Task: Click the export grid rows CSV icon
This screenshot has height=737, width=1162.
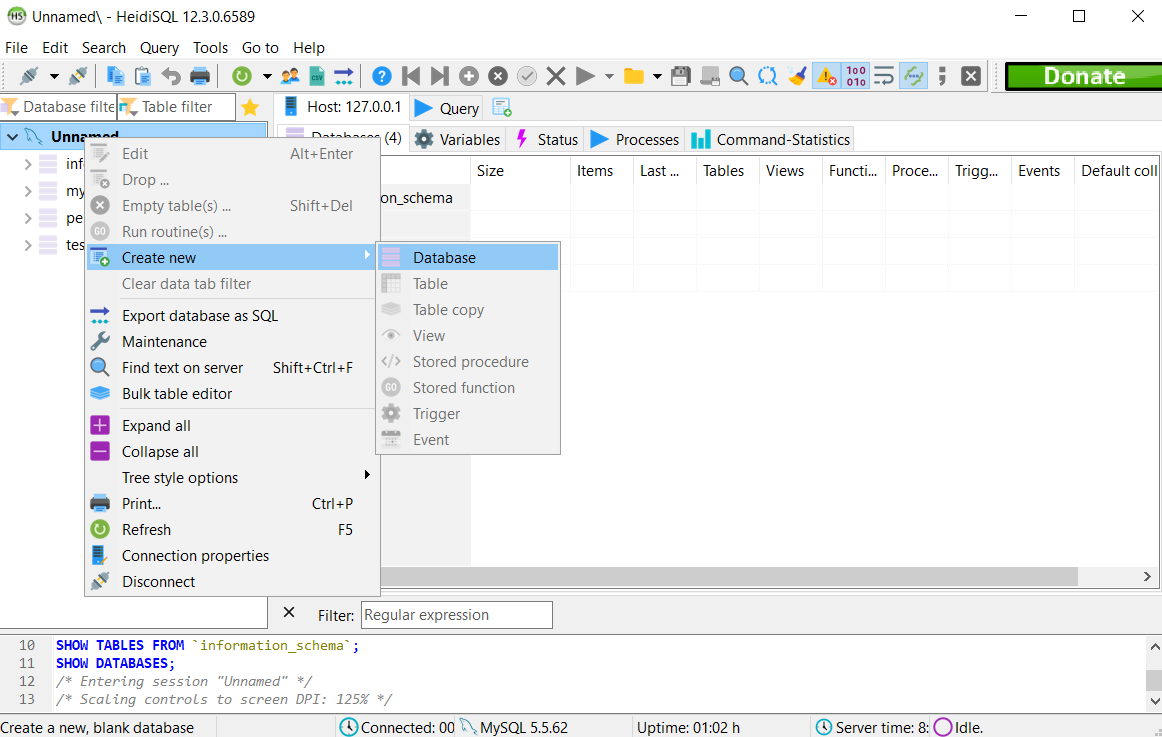Action: pyautogui.click(x=317, y=76)
